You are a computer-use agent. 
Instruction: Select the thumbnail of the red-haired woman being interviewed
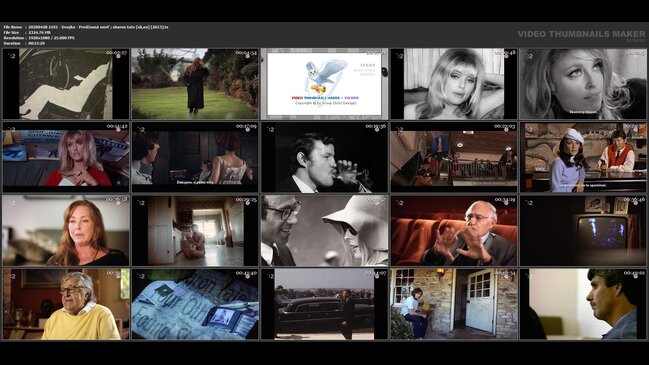click(x=66, y=231)
